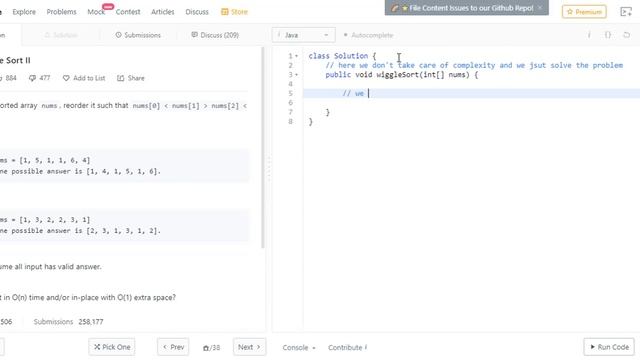Click the curly braces format icon

[x=608, y=35]
